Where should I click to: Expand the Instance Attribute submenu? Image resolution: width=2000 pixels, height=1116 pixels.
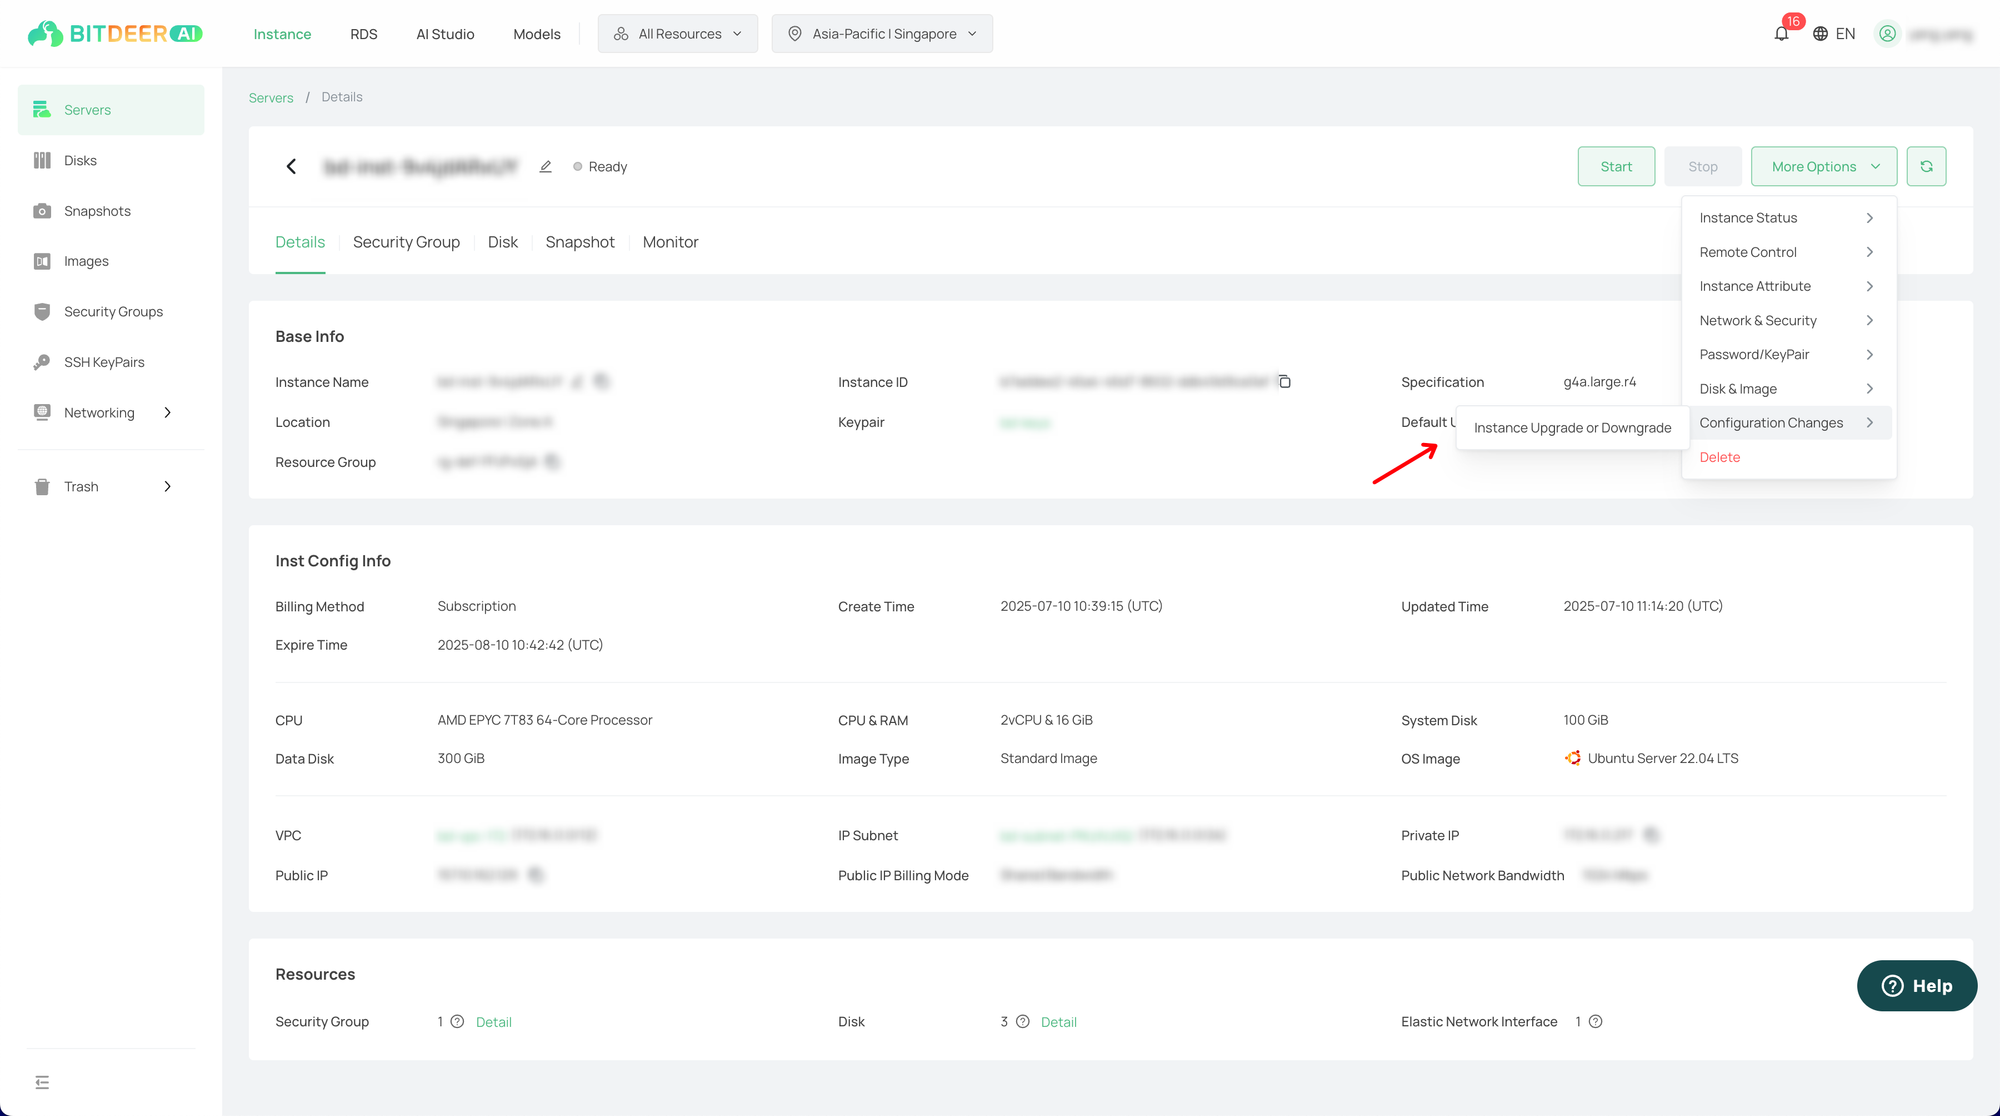pos(1788,286)
